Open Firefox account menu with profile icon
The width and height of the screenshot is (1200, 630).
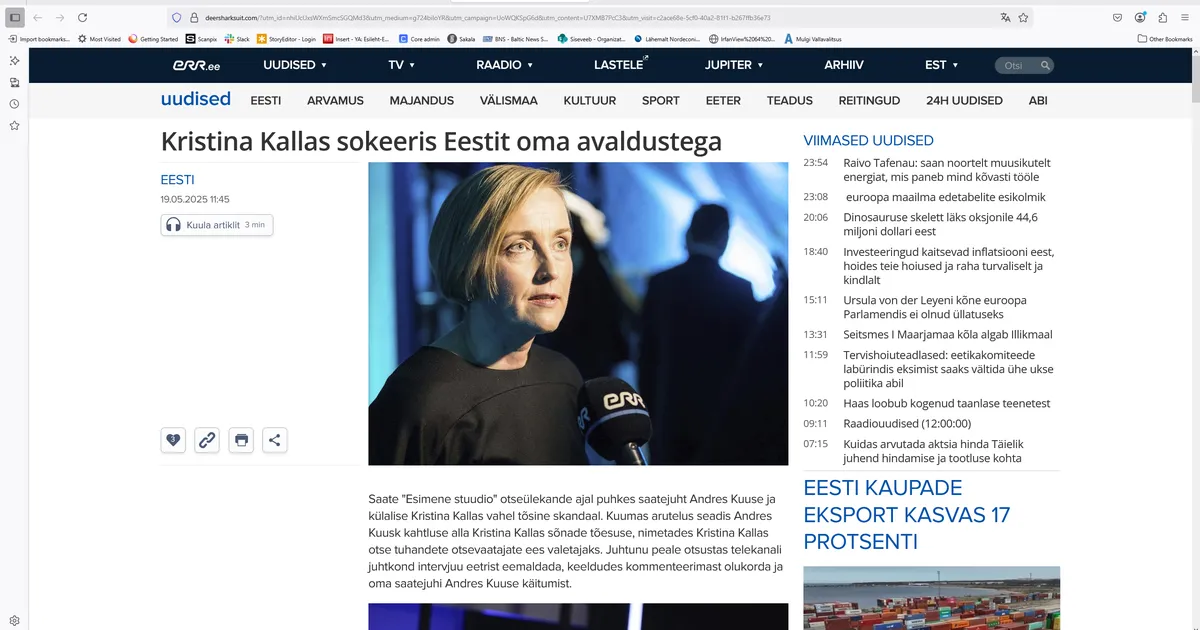tap(1138, 17)
